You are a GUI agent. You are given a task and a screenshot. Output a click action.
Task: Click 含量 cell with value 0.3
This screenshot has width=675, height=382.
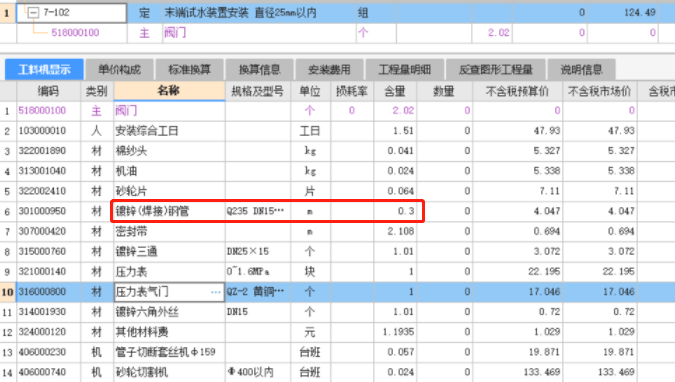pos(395,211)
